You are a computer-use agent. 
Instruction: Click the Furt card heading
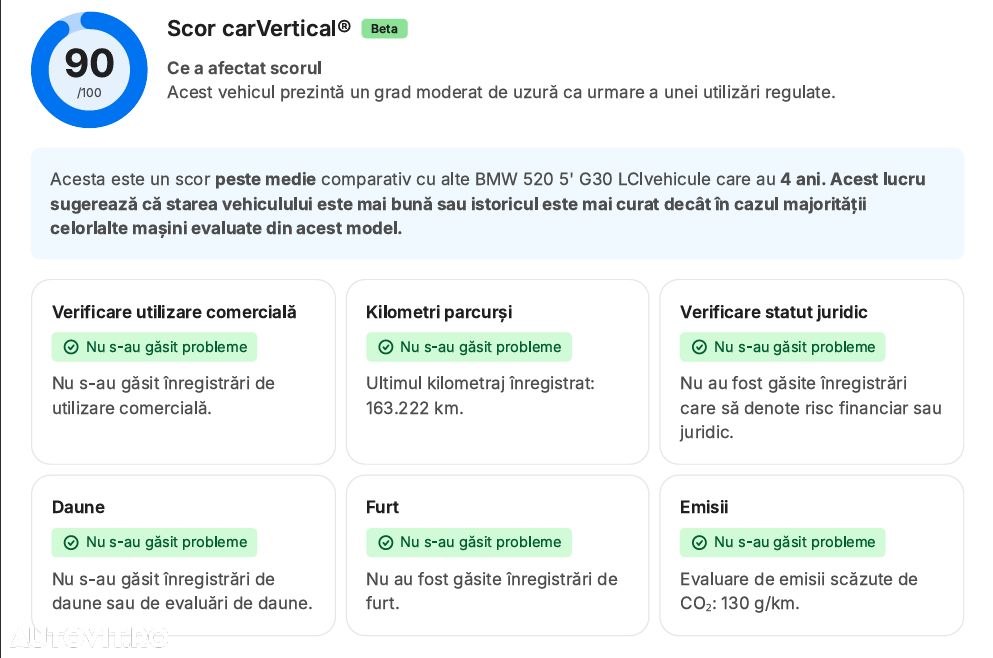[383, 507]
